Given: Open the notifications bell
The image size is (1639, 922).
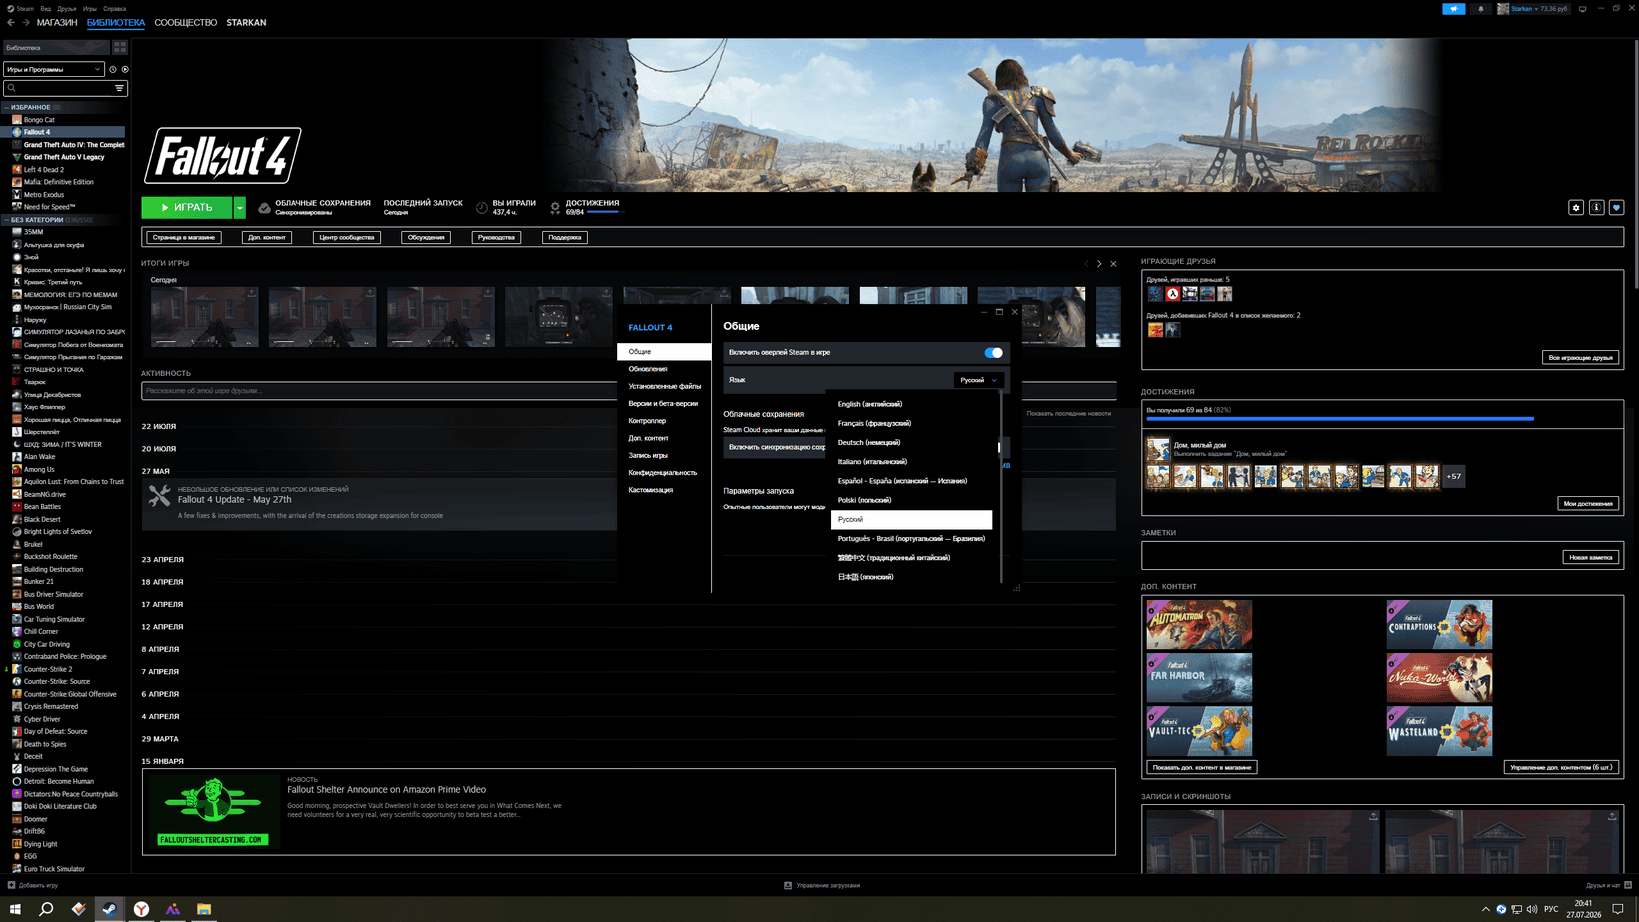Looking at the screenshot, I should tap(1481, 9).
